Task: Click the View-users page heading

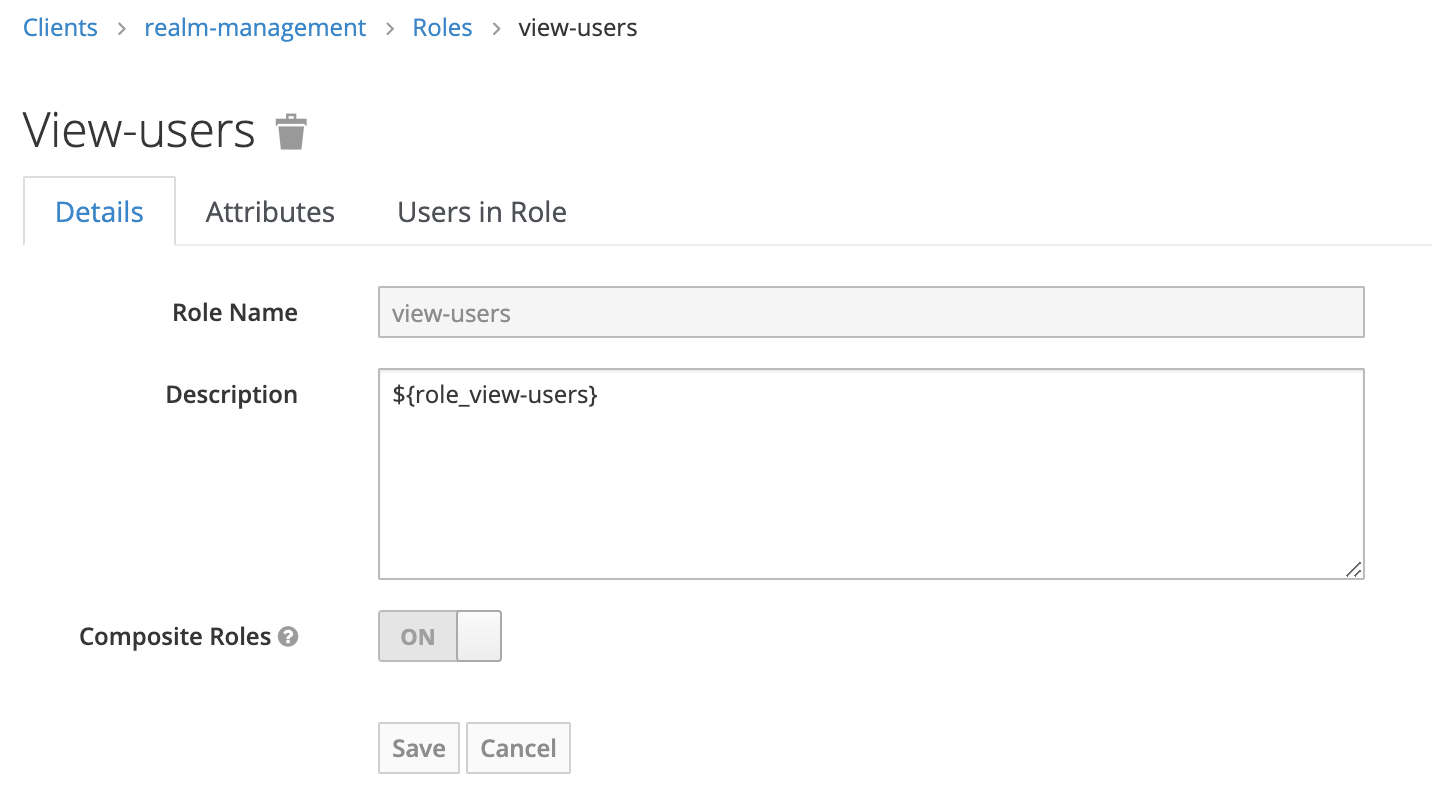Action: pyautogui.click(x=139, y=131)
